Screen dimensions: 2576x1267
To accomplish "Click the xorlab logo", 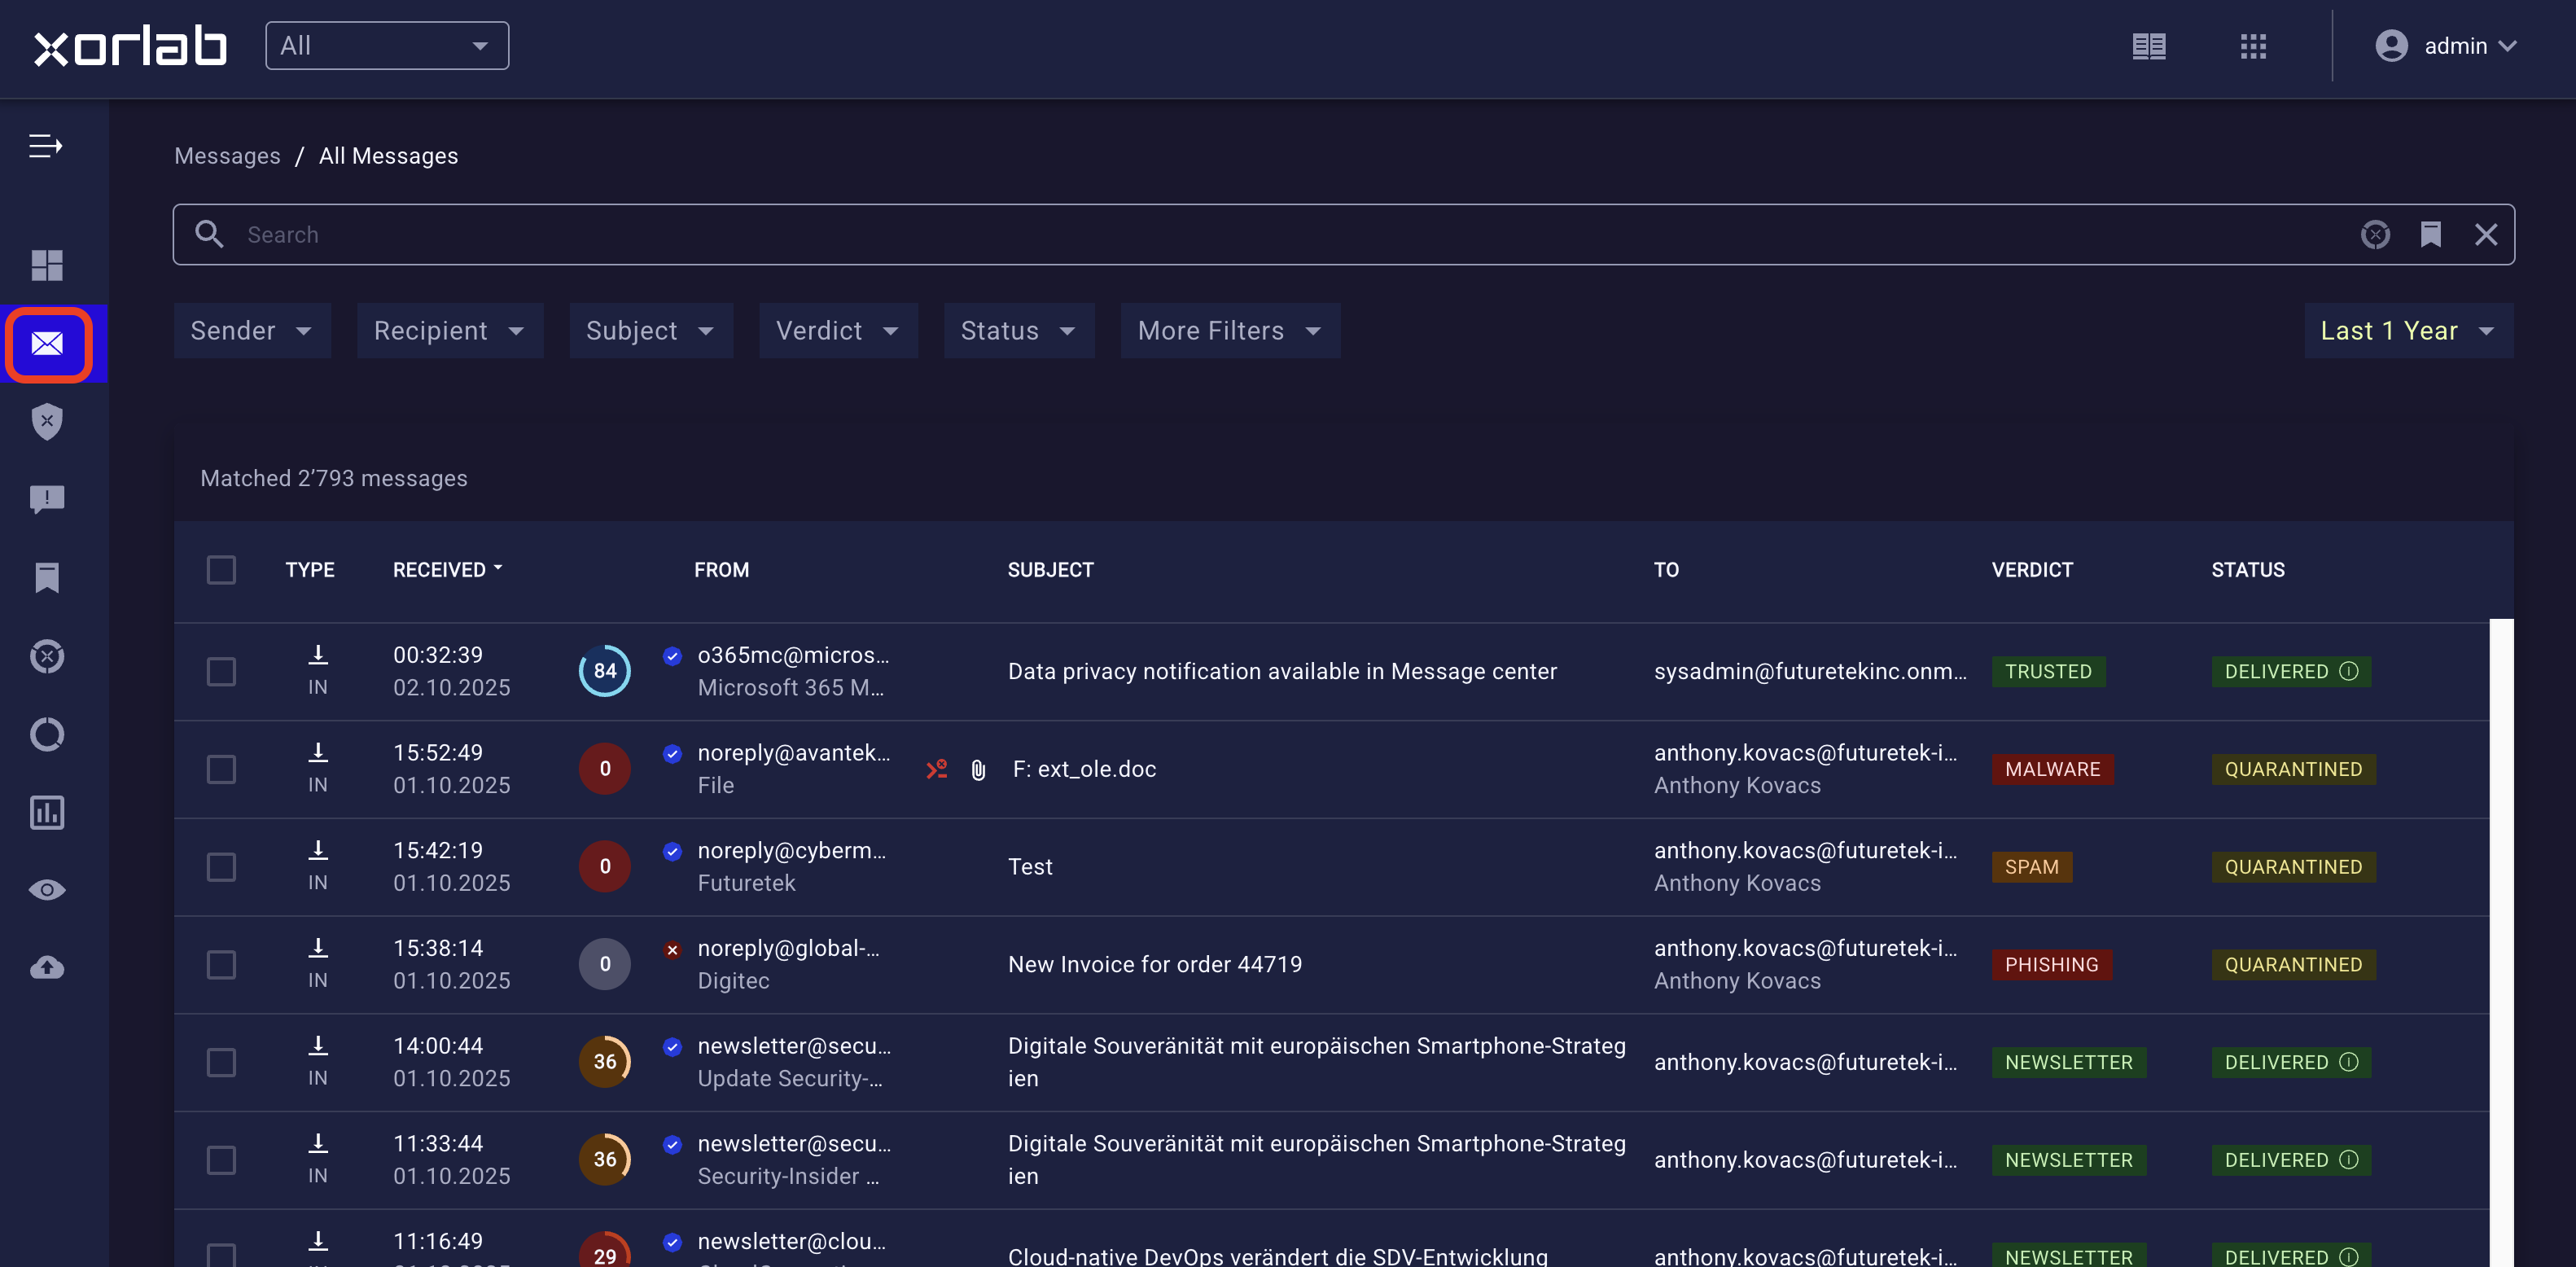I will point(130,46).
